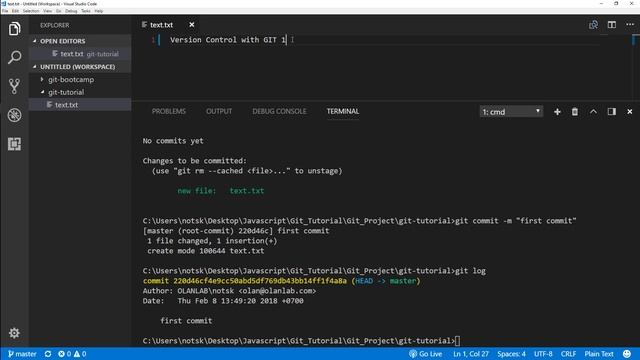Open the Search view icon
Viewport: 640px width, 360px height.
tap(14, 57)
